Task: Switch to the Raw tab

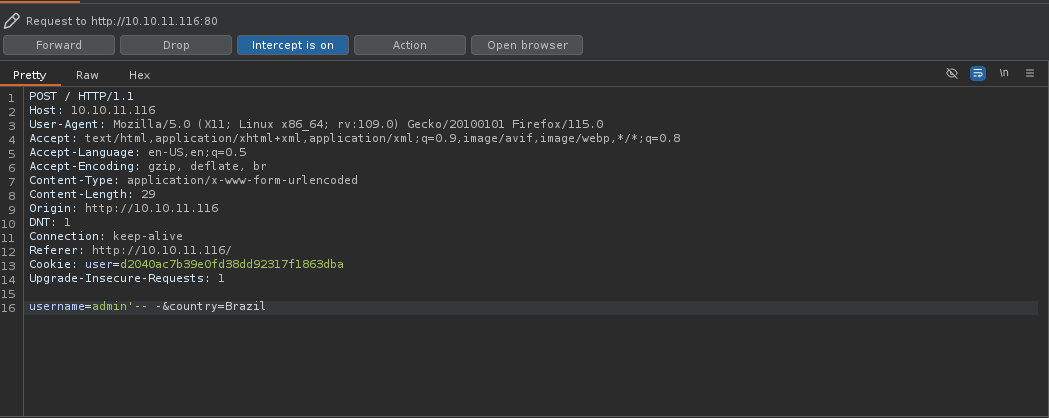Action: pyautogui.click(x=88, y=75)
